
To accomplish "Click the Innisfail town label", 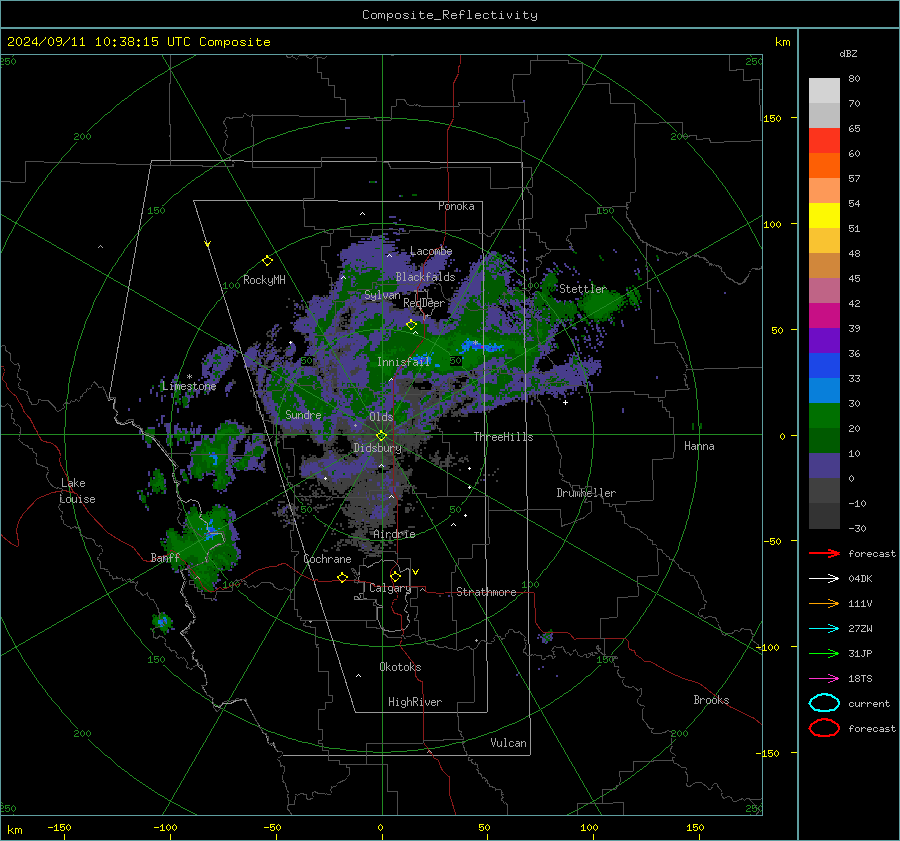I will [404, 362].
